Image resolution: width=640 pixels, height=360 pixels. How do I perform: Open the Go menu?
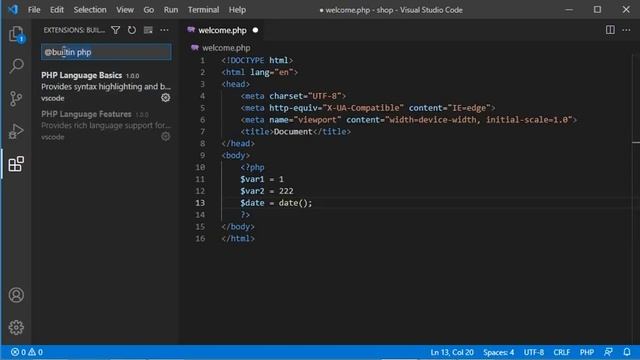point(149,9)
